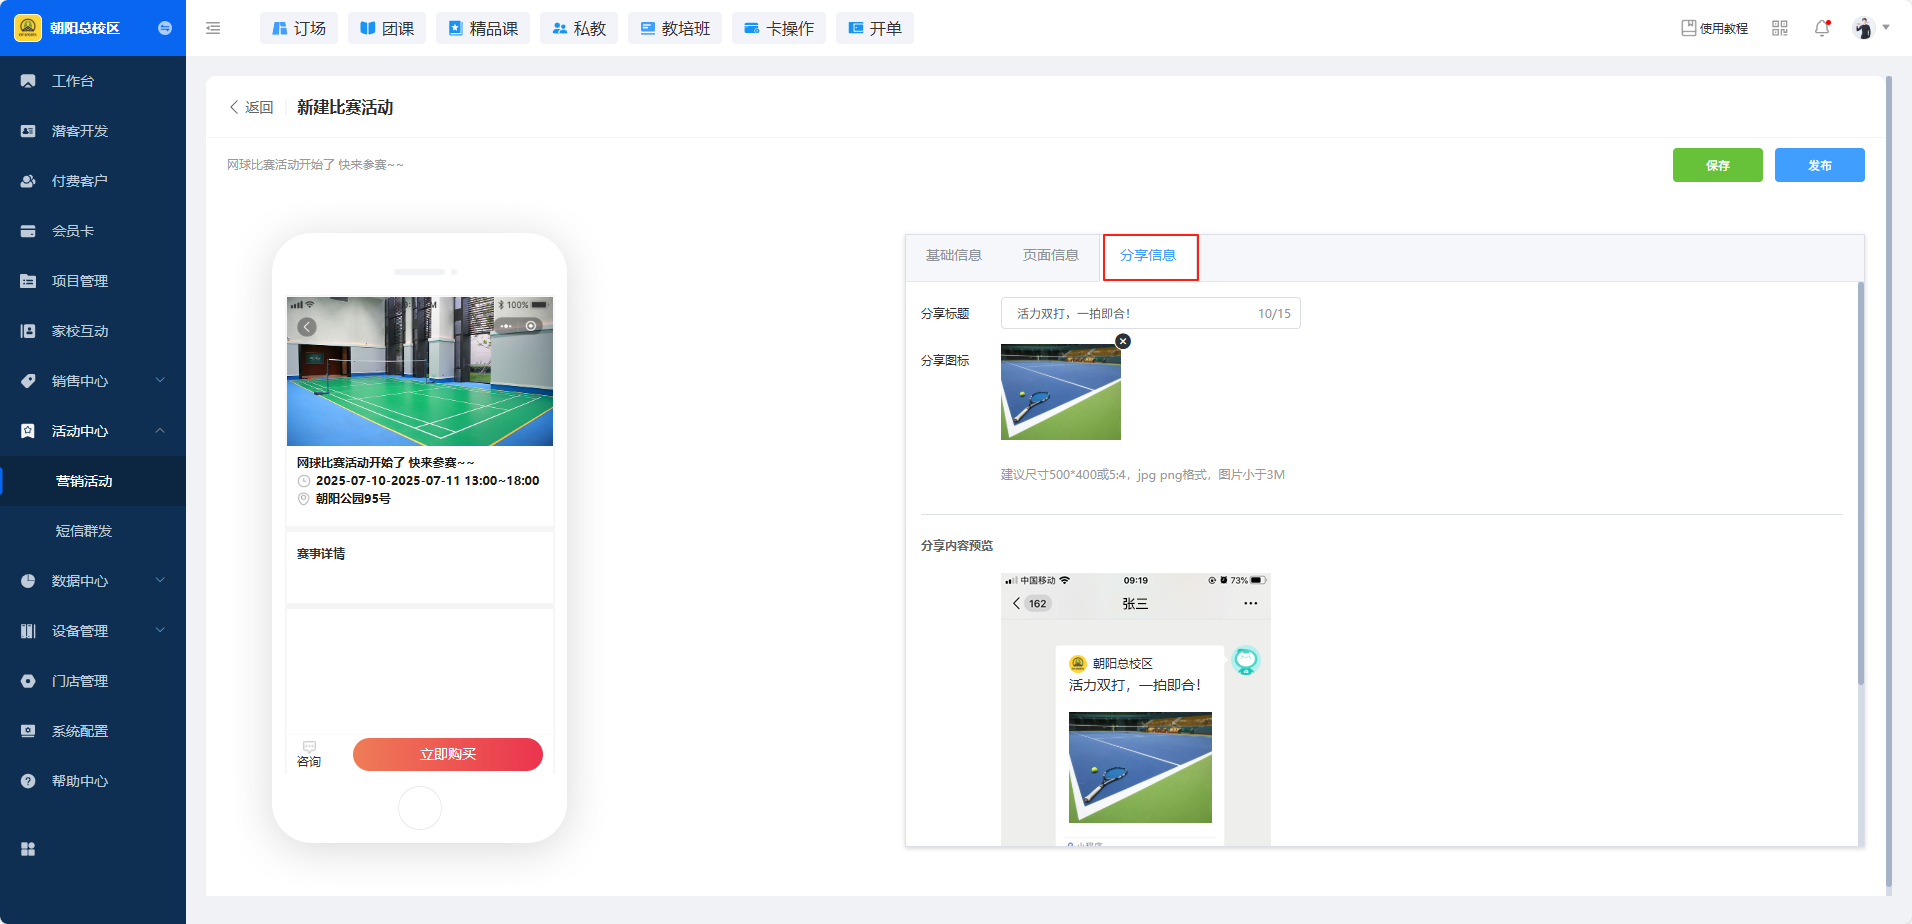
Task: Open the user avatar dropdown
Action: click(1869, 29)
